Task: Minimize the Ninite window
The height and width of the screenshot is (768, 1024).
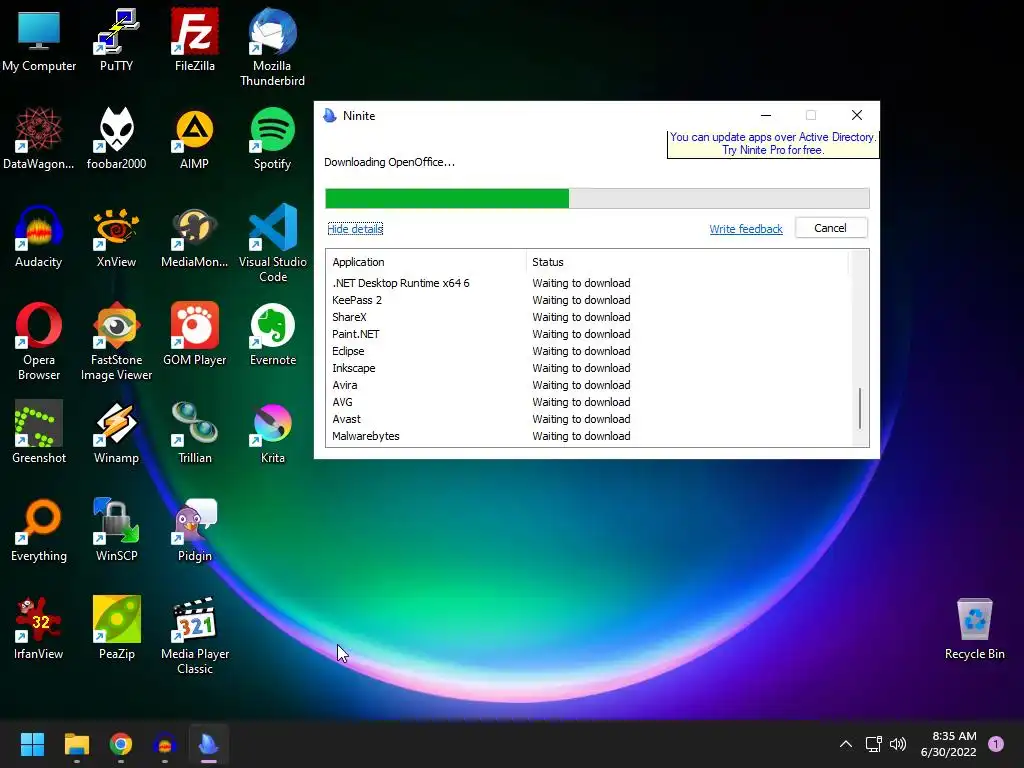Action: click(x=766, y=115)
